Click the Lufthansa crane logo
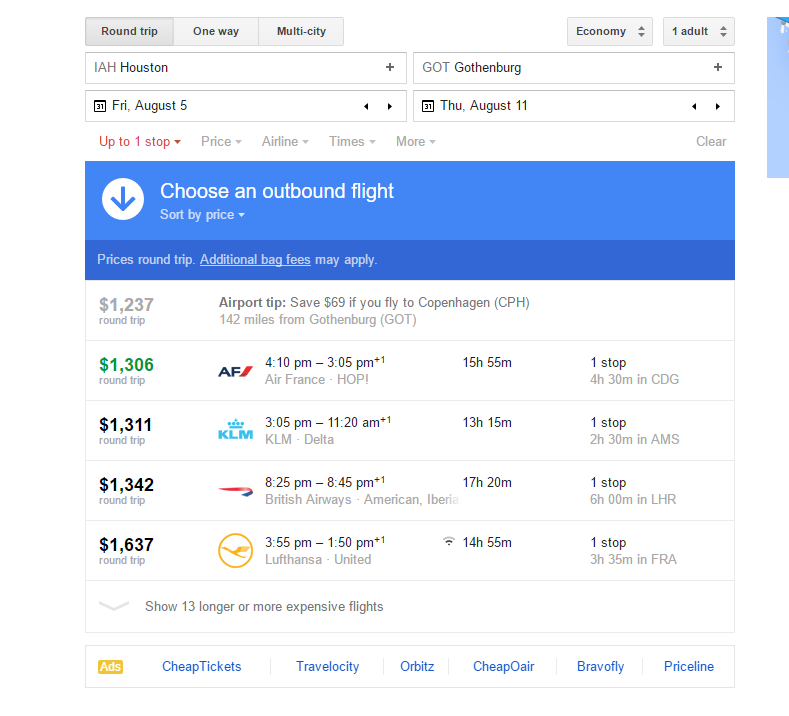 235,551
